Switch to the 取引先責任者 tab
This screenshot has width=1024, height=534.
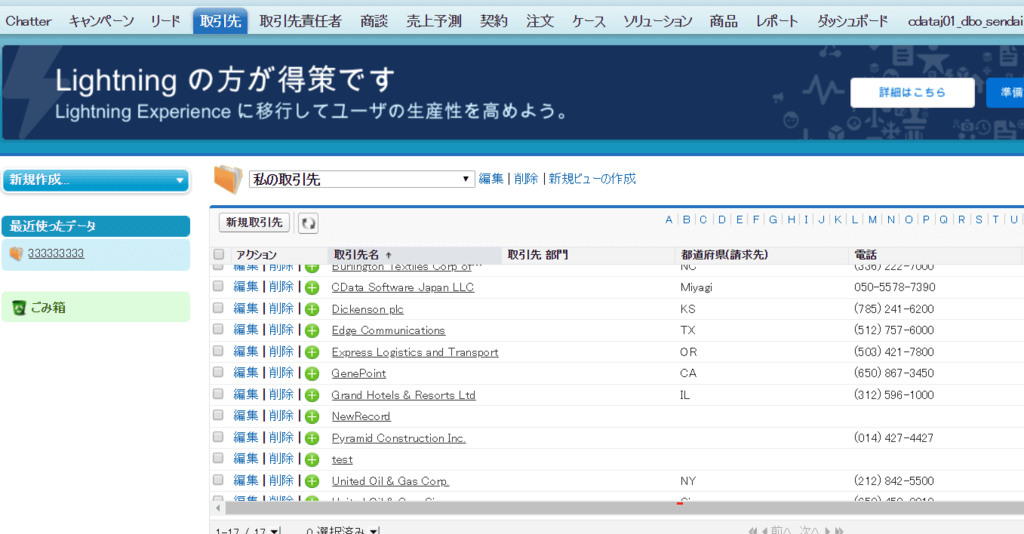click(300, 21)
